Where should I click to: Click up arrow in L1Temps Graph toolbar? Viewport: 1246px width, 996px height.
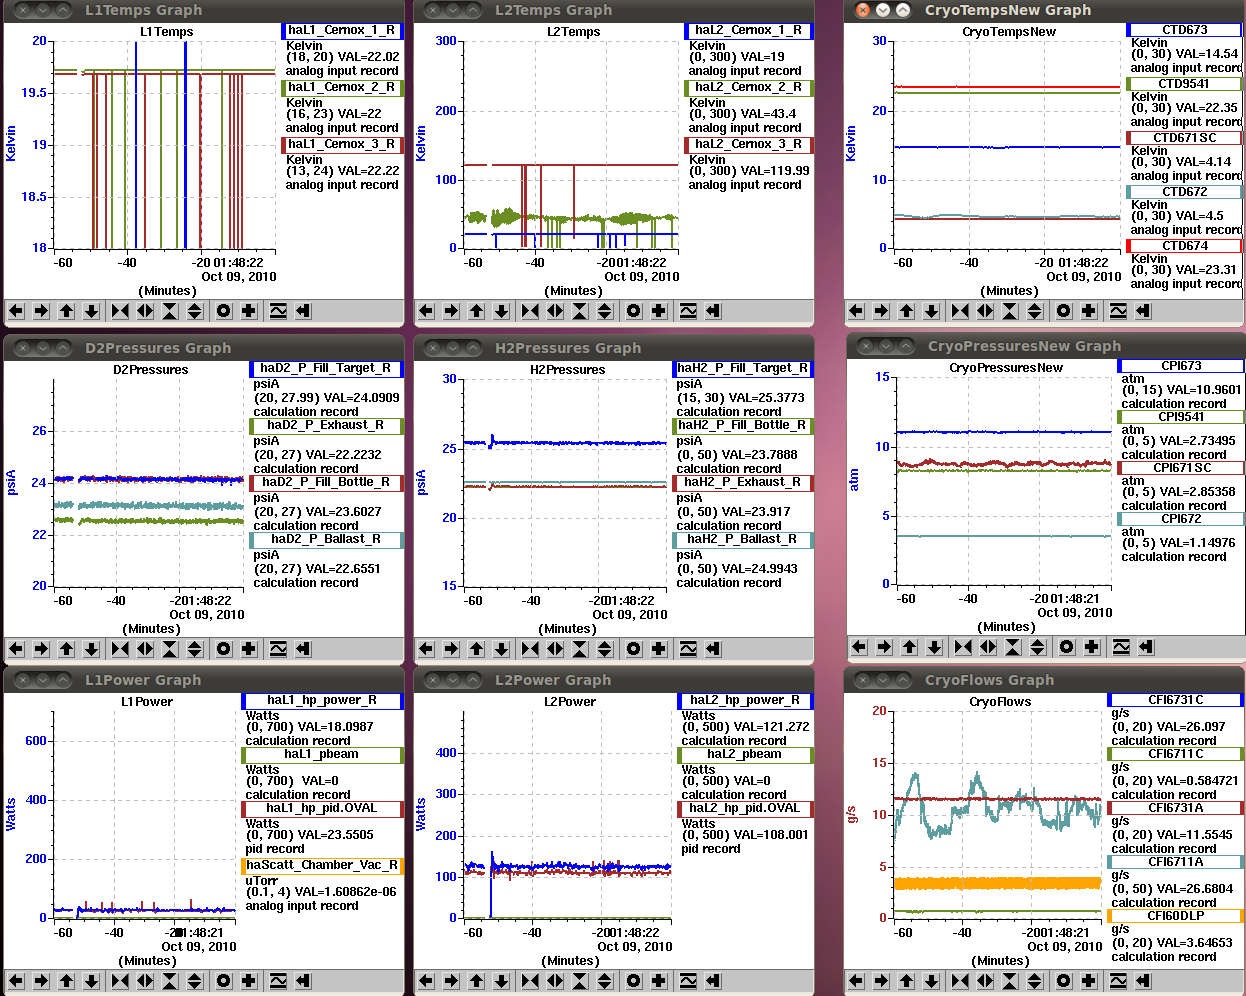coord(67,311)
